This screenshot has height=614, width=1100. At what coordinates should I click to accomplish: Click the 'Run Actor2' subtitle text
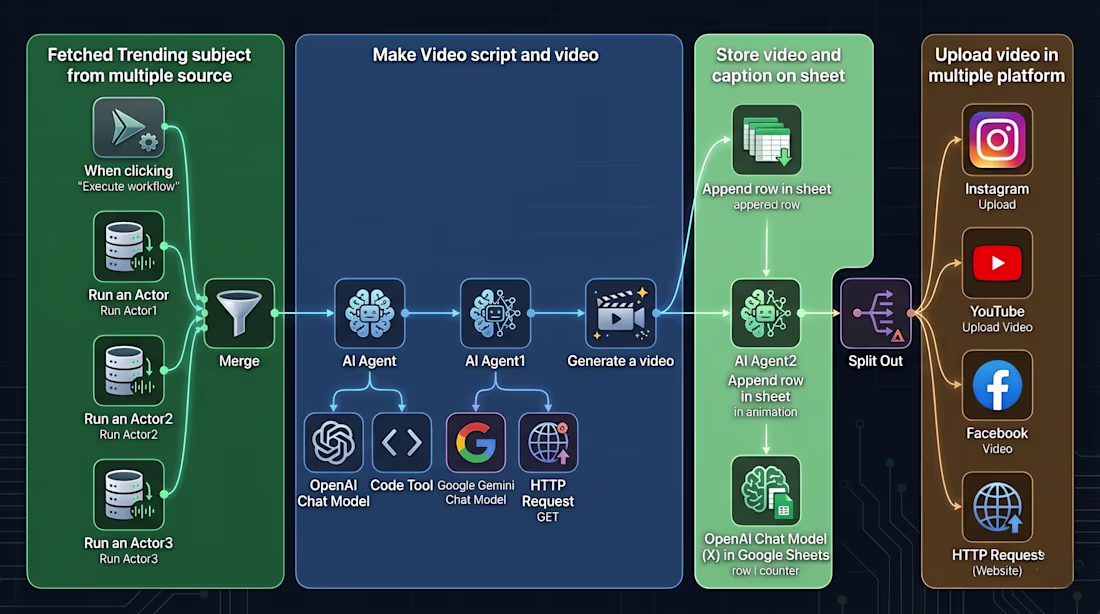128,435
